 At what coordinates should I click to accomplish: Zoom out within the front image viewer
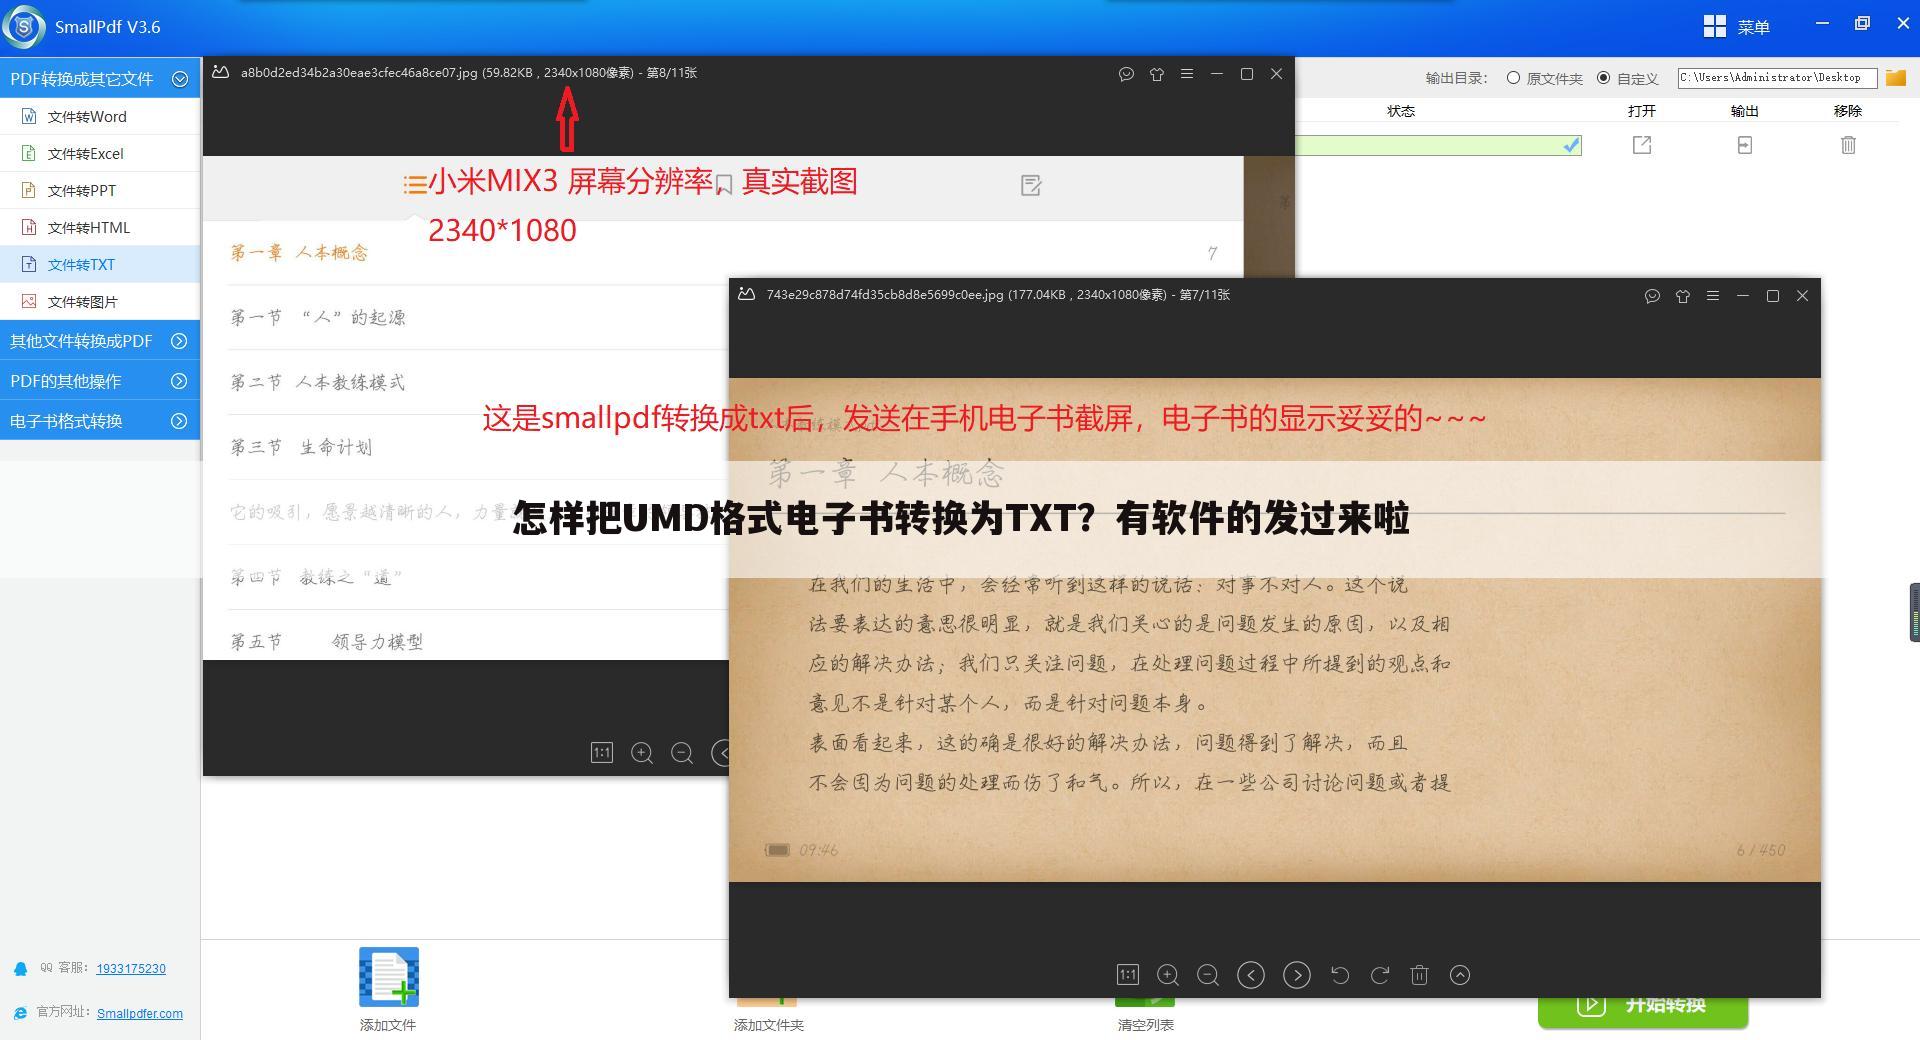click(x=1208, y=974)
